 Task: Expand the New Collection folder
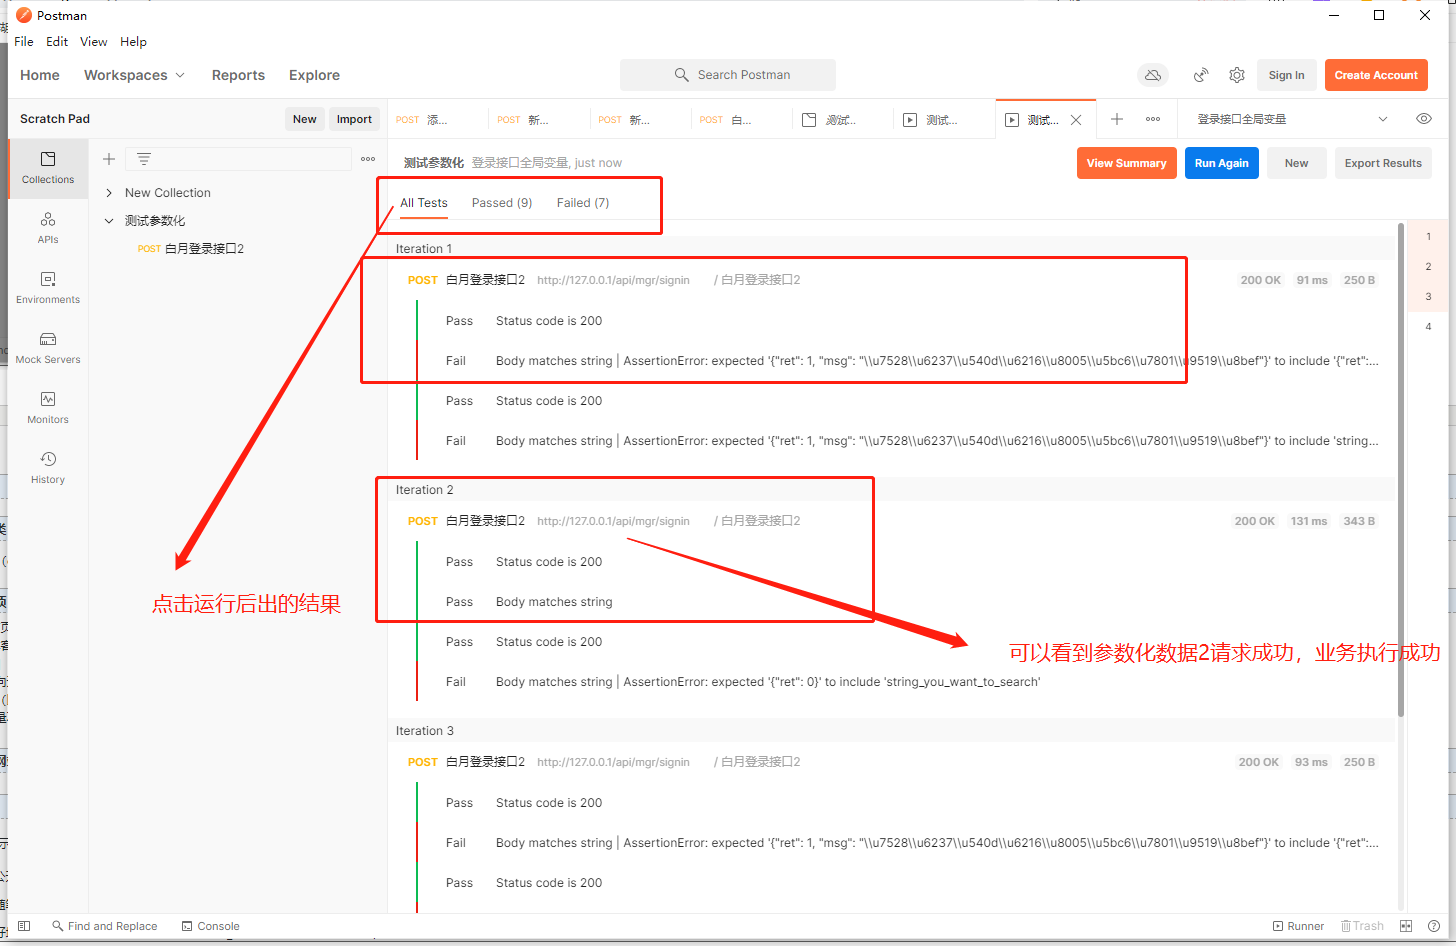109,193
